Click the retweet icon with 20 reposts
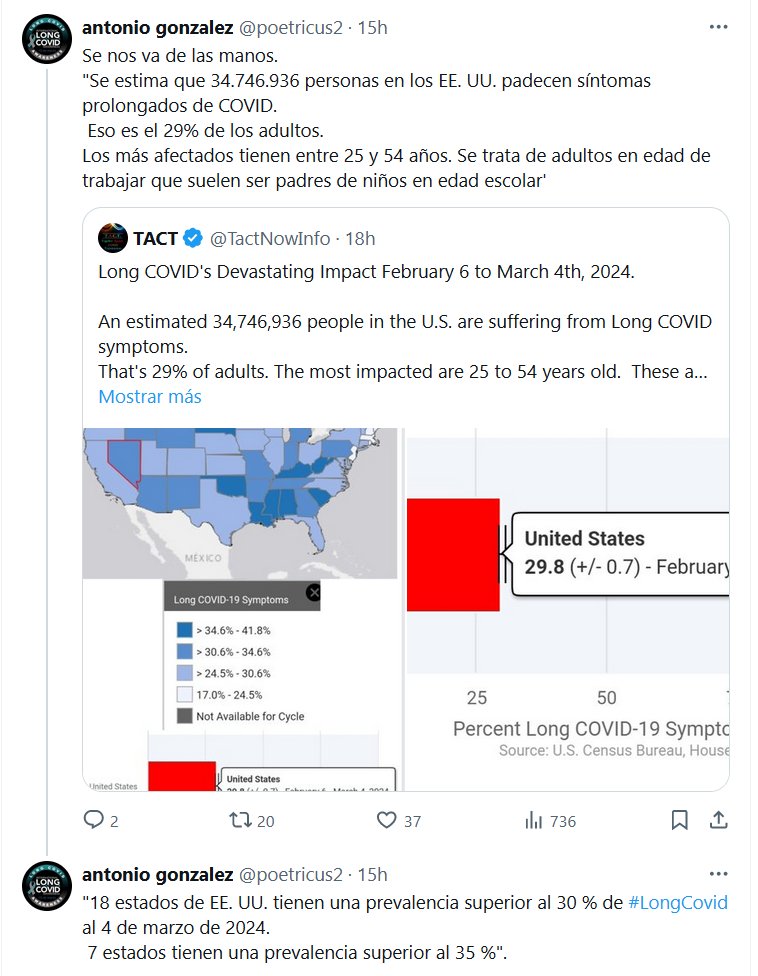 click(241, 820)
